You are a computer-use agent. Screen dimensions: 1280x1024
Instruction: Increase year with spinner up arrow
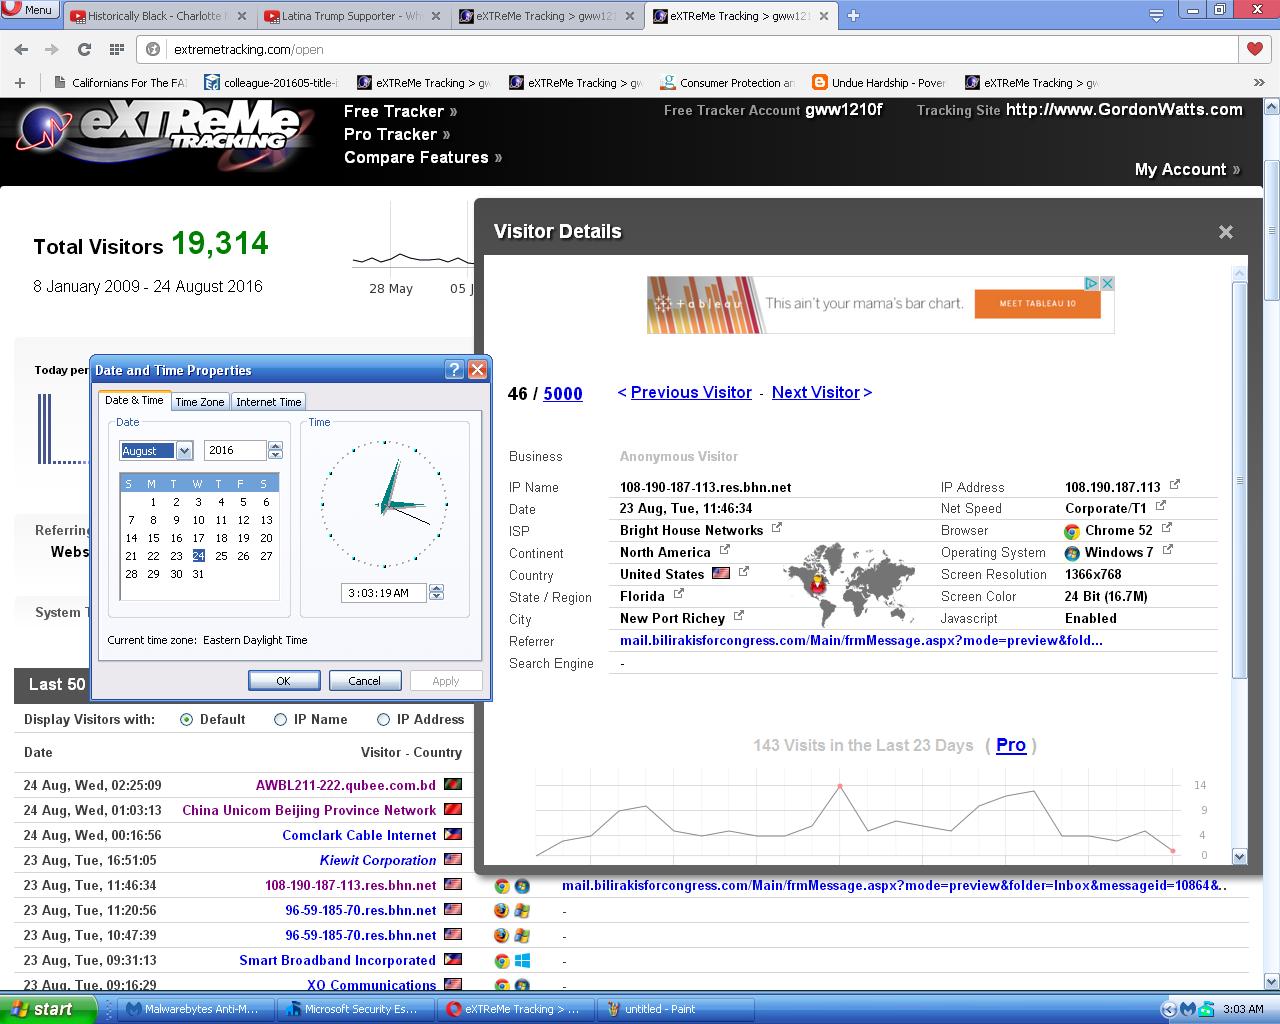pyautogui.click(x=276, y=446)
